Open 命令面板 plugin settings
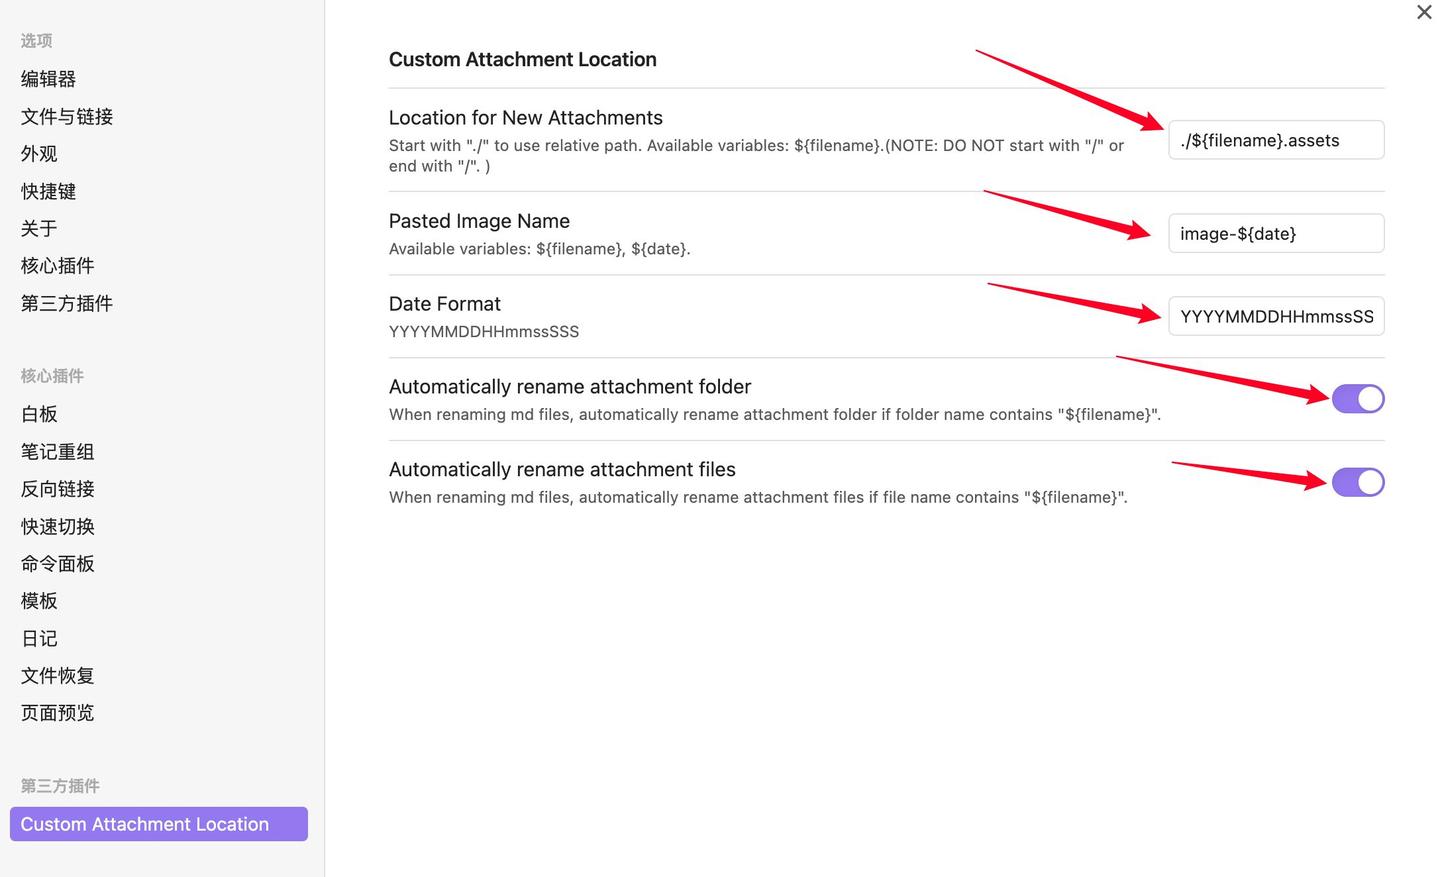The height and width of the screenshot is (877, 1440). coord(57,564)
